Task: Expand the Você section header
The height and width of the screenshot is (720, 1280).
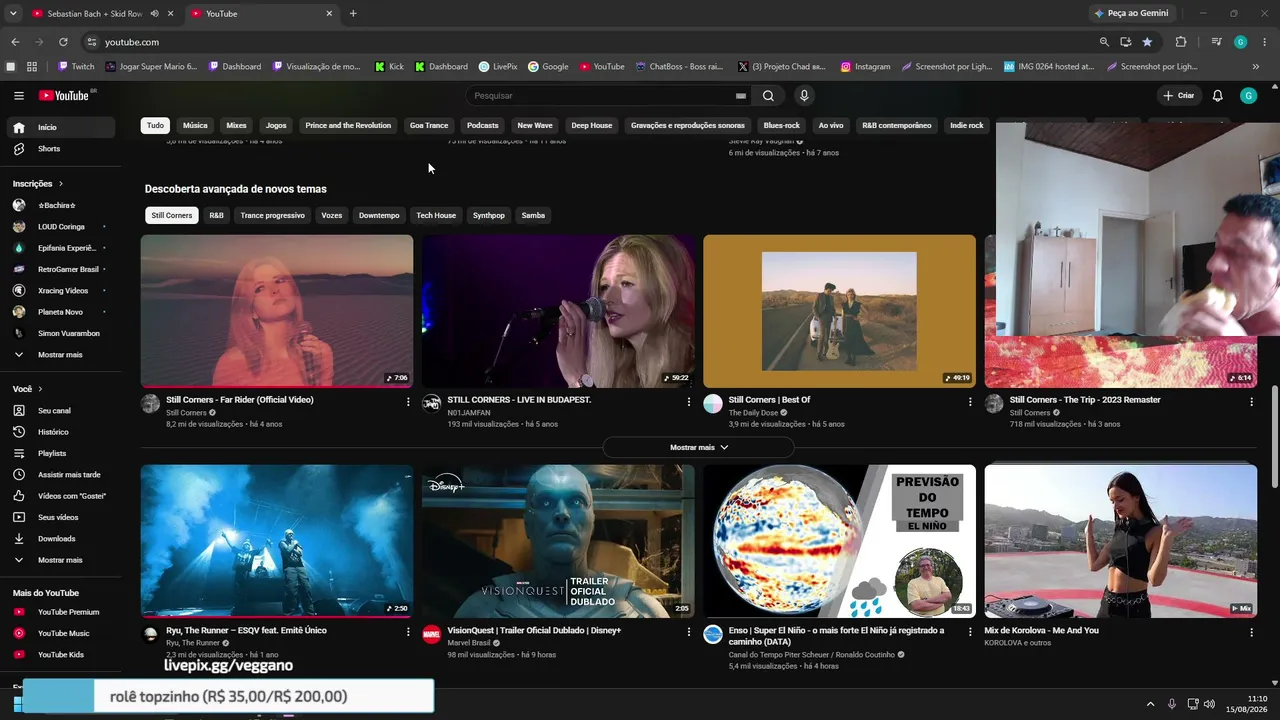Action: pyautogui.click(x=28, y=389)
